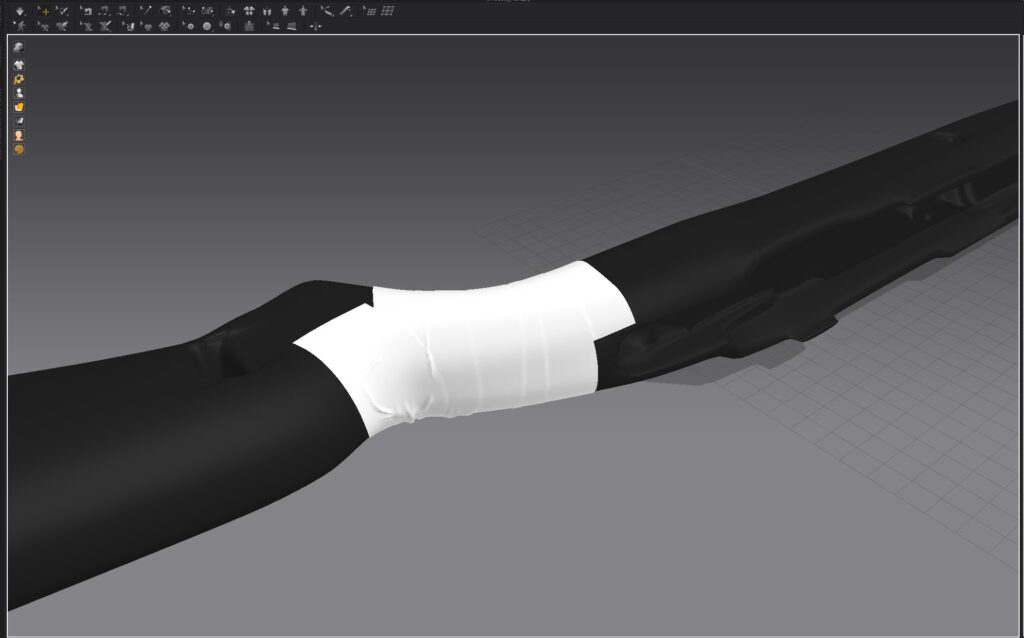Click the inward arrows symmetry icon
Image resolution: width=1024 pixels, height=638 pixels.
(315, 26)
